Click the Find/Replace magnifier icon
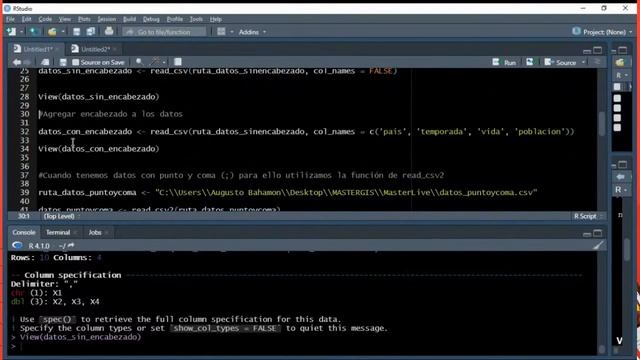 click(x=140, y=62)
